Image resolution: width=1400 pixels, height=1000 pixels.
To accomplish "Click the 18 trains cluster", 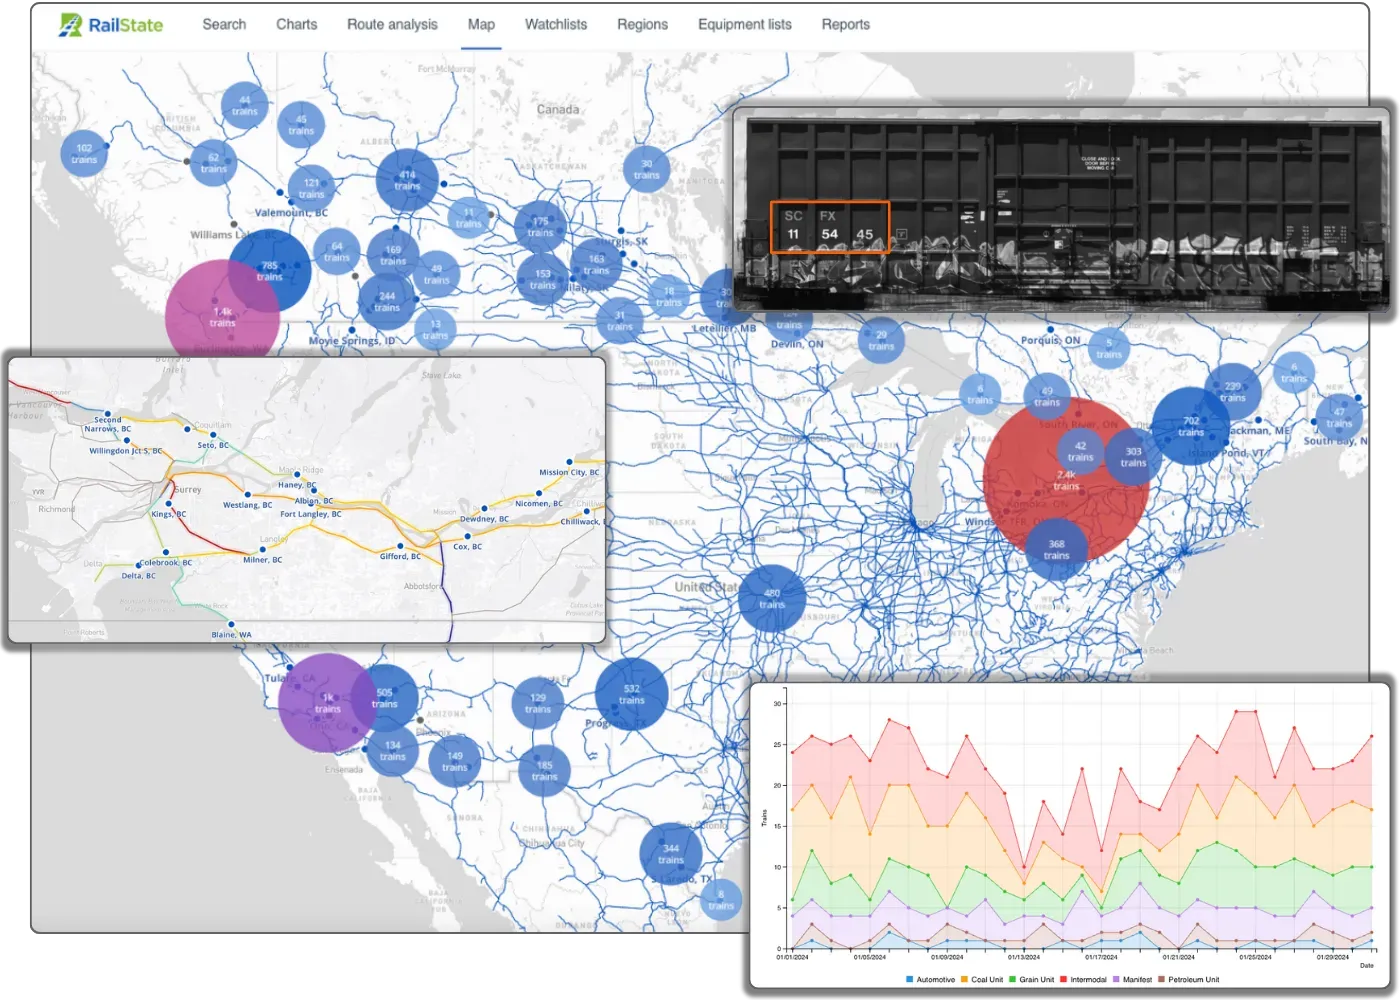I will 669,296.
